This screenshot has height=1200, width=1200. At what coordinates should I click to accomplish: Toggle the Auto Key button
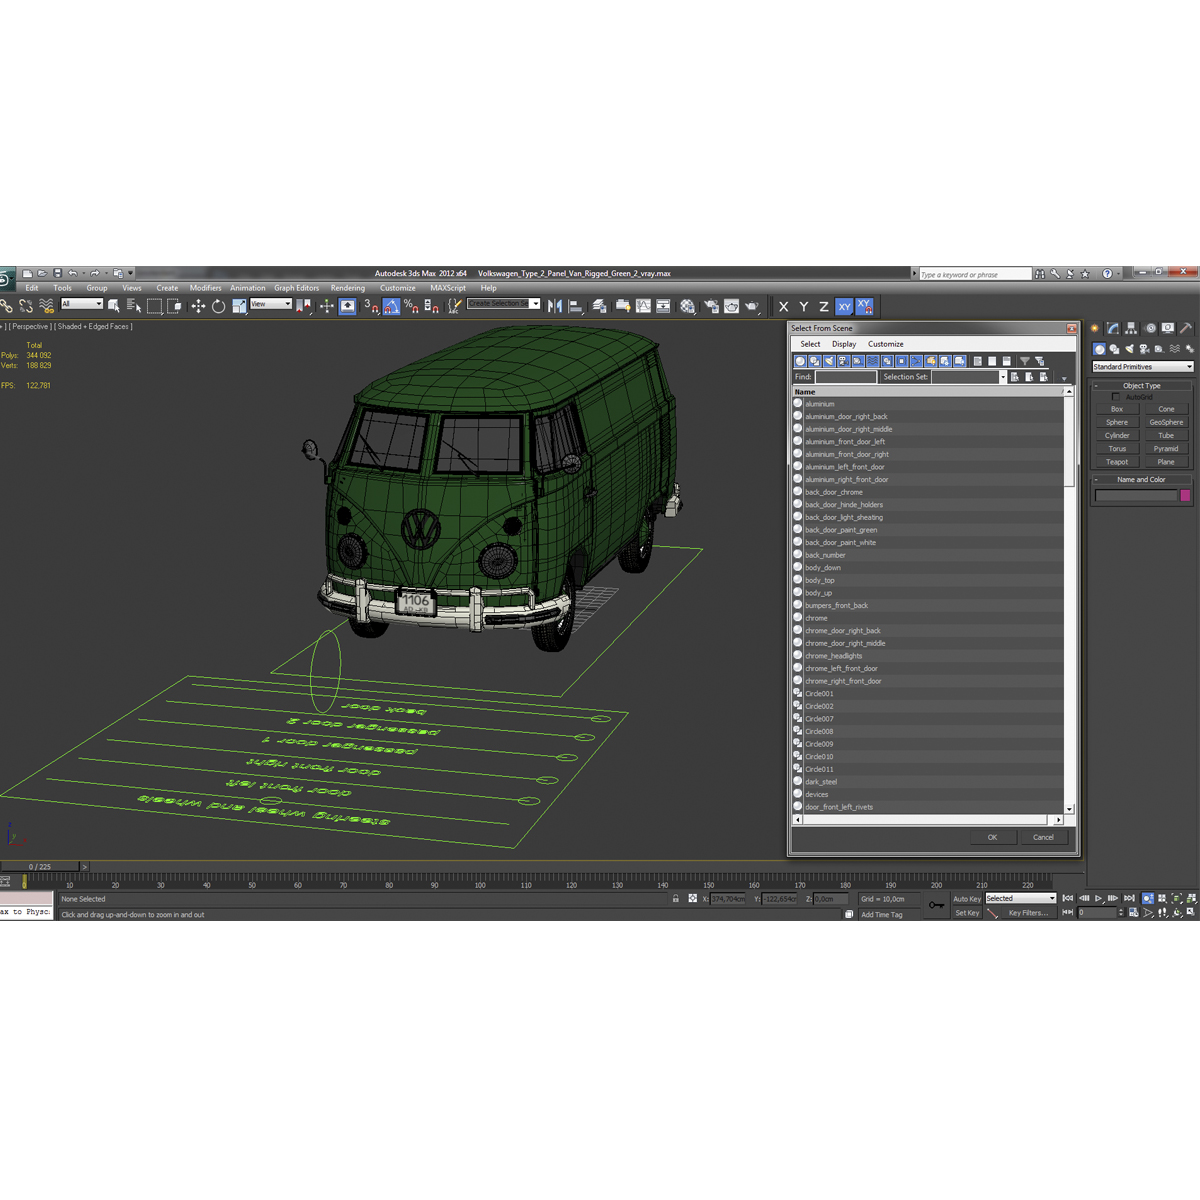pos(967,899)
